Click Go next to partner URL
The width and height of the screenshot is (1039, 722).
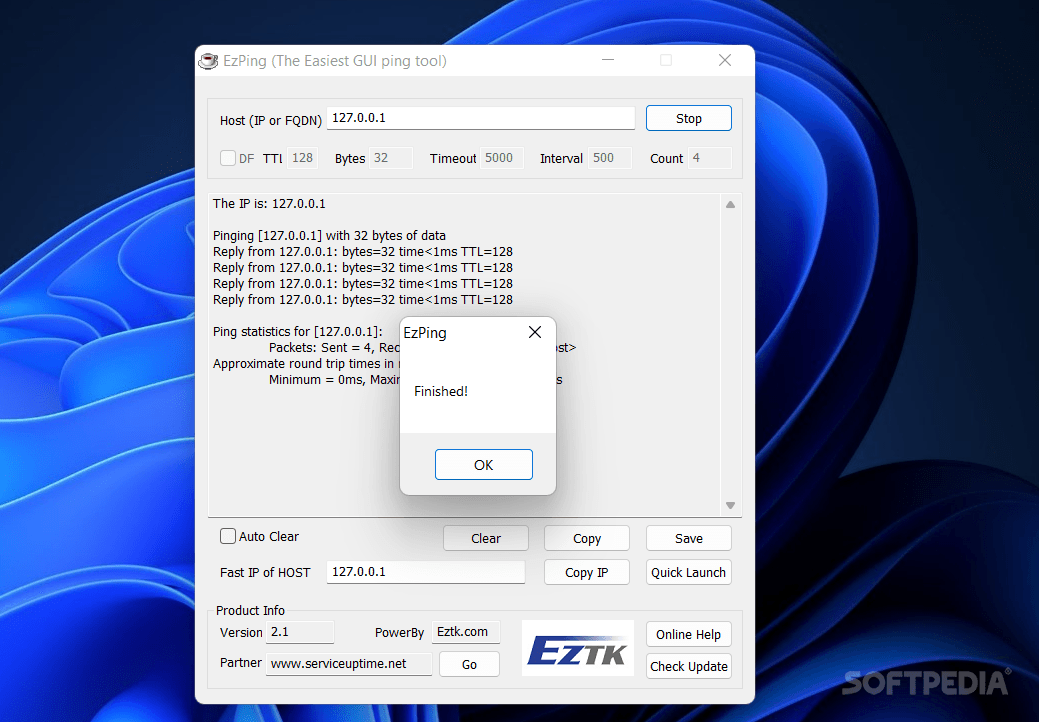[469, 664]
